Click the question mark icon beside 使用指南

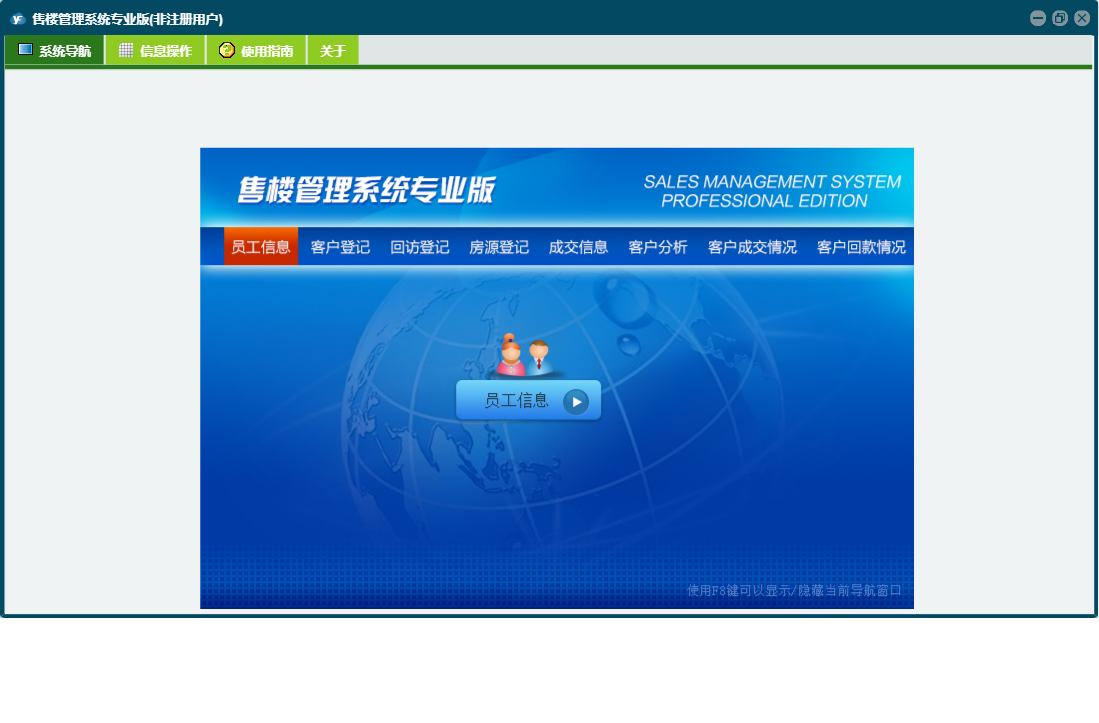pos(227,50)
